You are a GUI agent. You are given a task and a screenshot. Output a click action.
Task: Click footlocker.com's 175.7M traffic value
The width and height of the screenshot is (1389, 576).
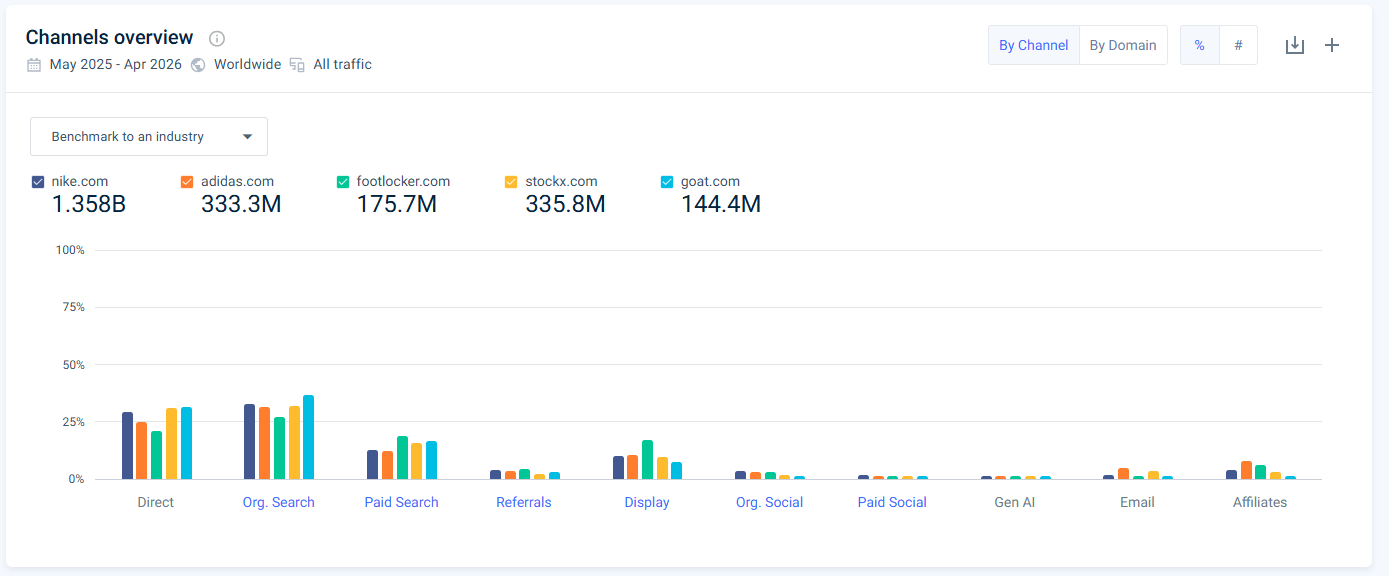(397, 205)
